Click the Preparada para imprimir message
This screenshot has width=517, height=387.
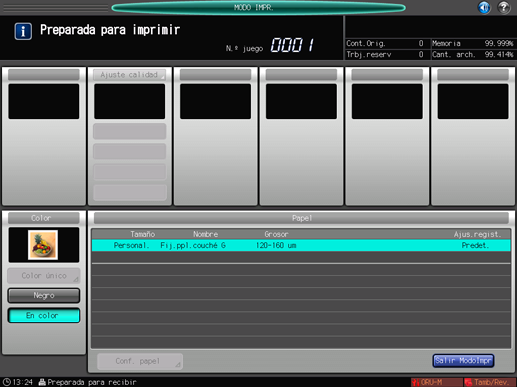pos(110,30)
